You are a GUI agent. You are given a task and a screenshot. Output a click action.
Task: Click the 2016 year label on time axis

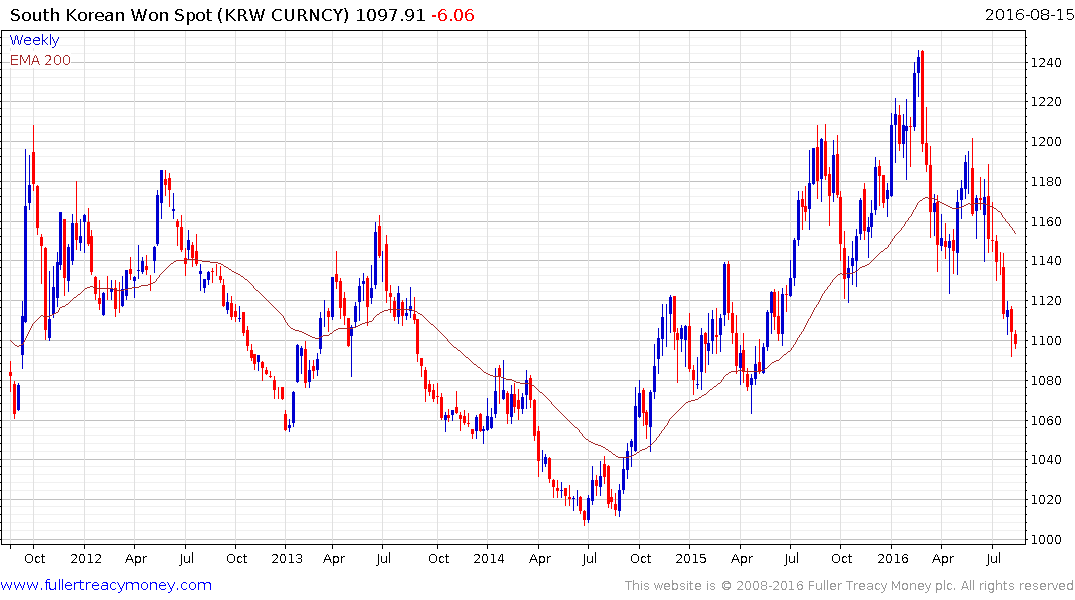pos(893,558)
